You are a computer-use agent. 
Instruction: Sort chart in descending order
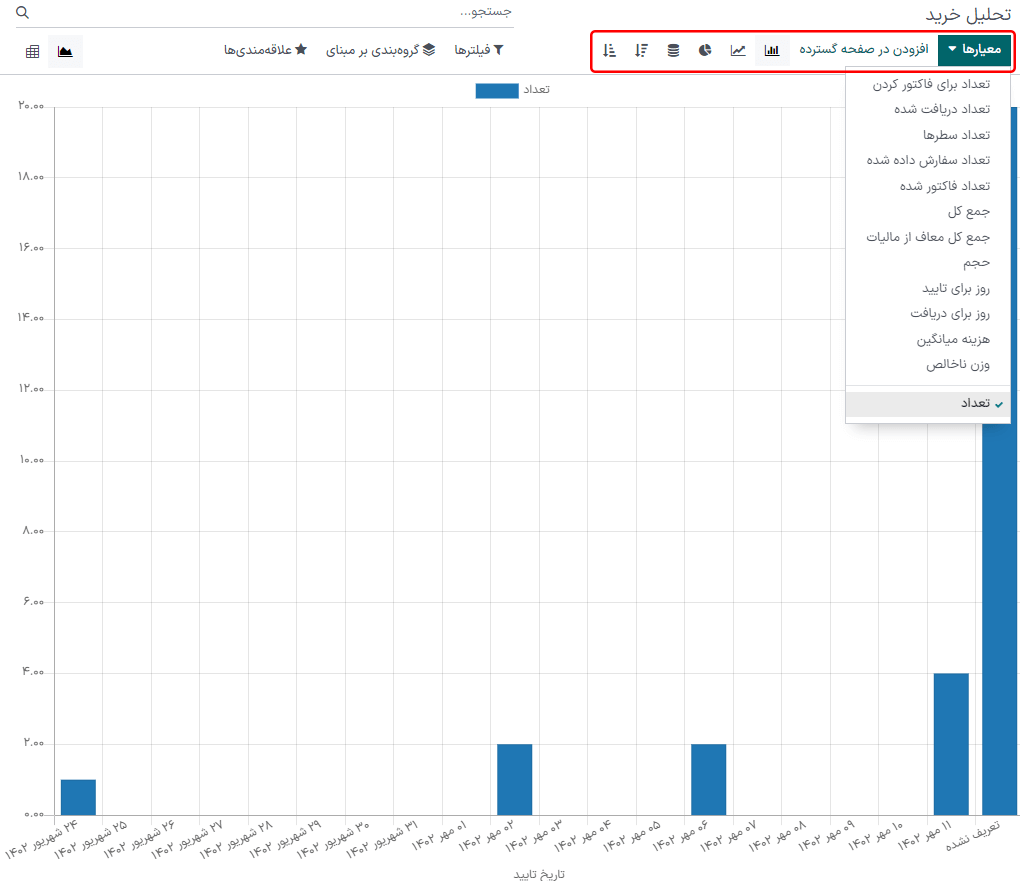click(x=641, y=50)
